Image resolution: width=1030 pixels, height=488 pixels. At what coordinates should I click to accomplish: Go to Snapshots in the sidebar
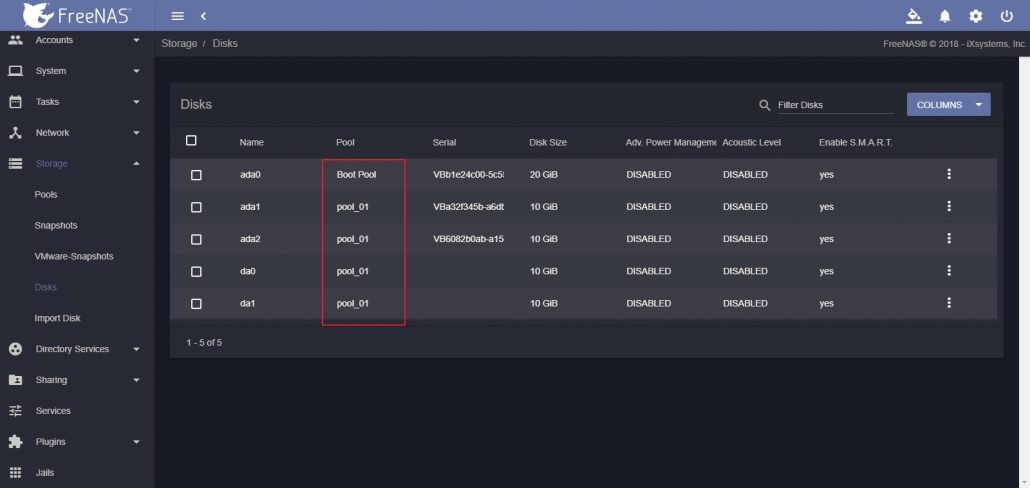pyautogui.click(x=55, y=225)
